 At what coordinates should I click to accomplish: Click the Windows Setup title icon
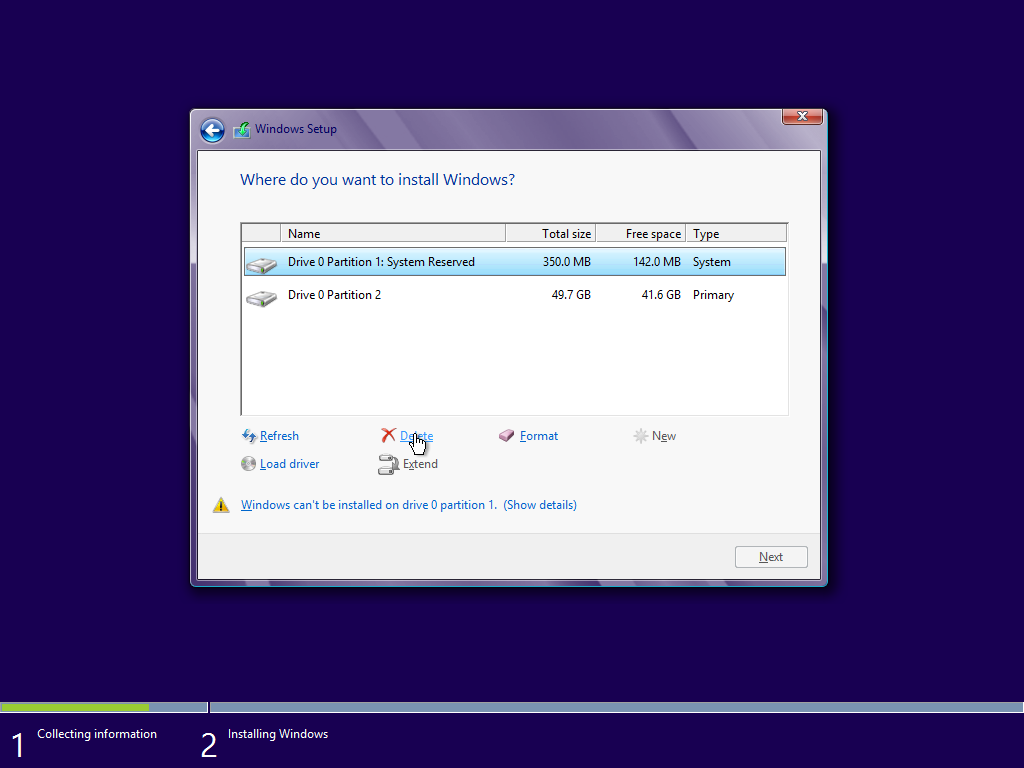[242, 129]
